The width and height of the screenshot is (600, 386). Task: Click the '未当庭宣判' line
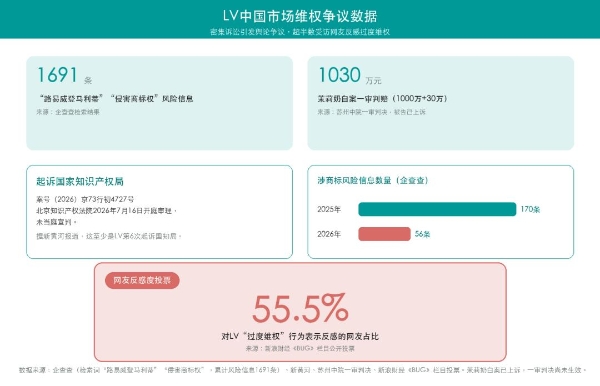57,222
